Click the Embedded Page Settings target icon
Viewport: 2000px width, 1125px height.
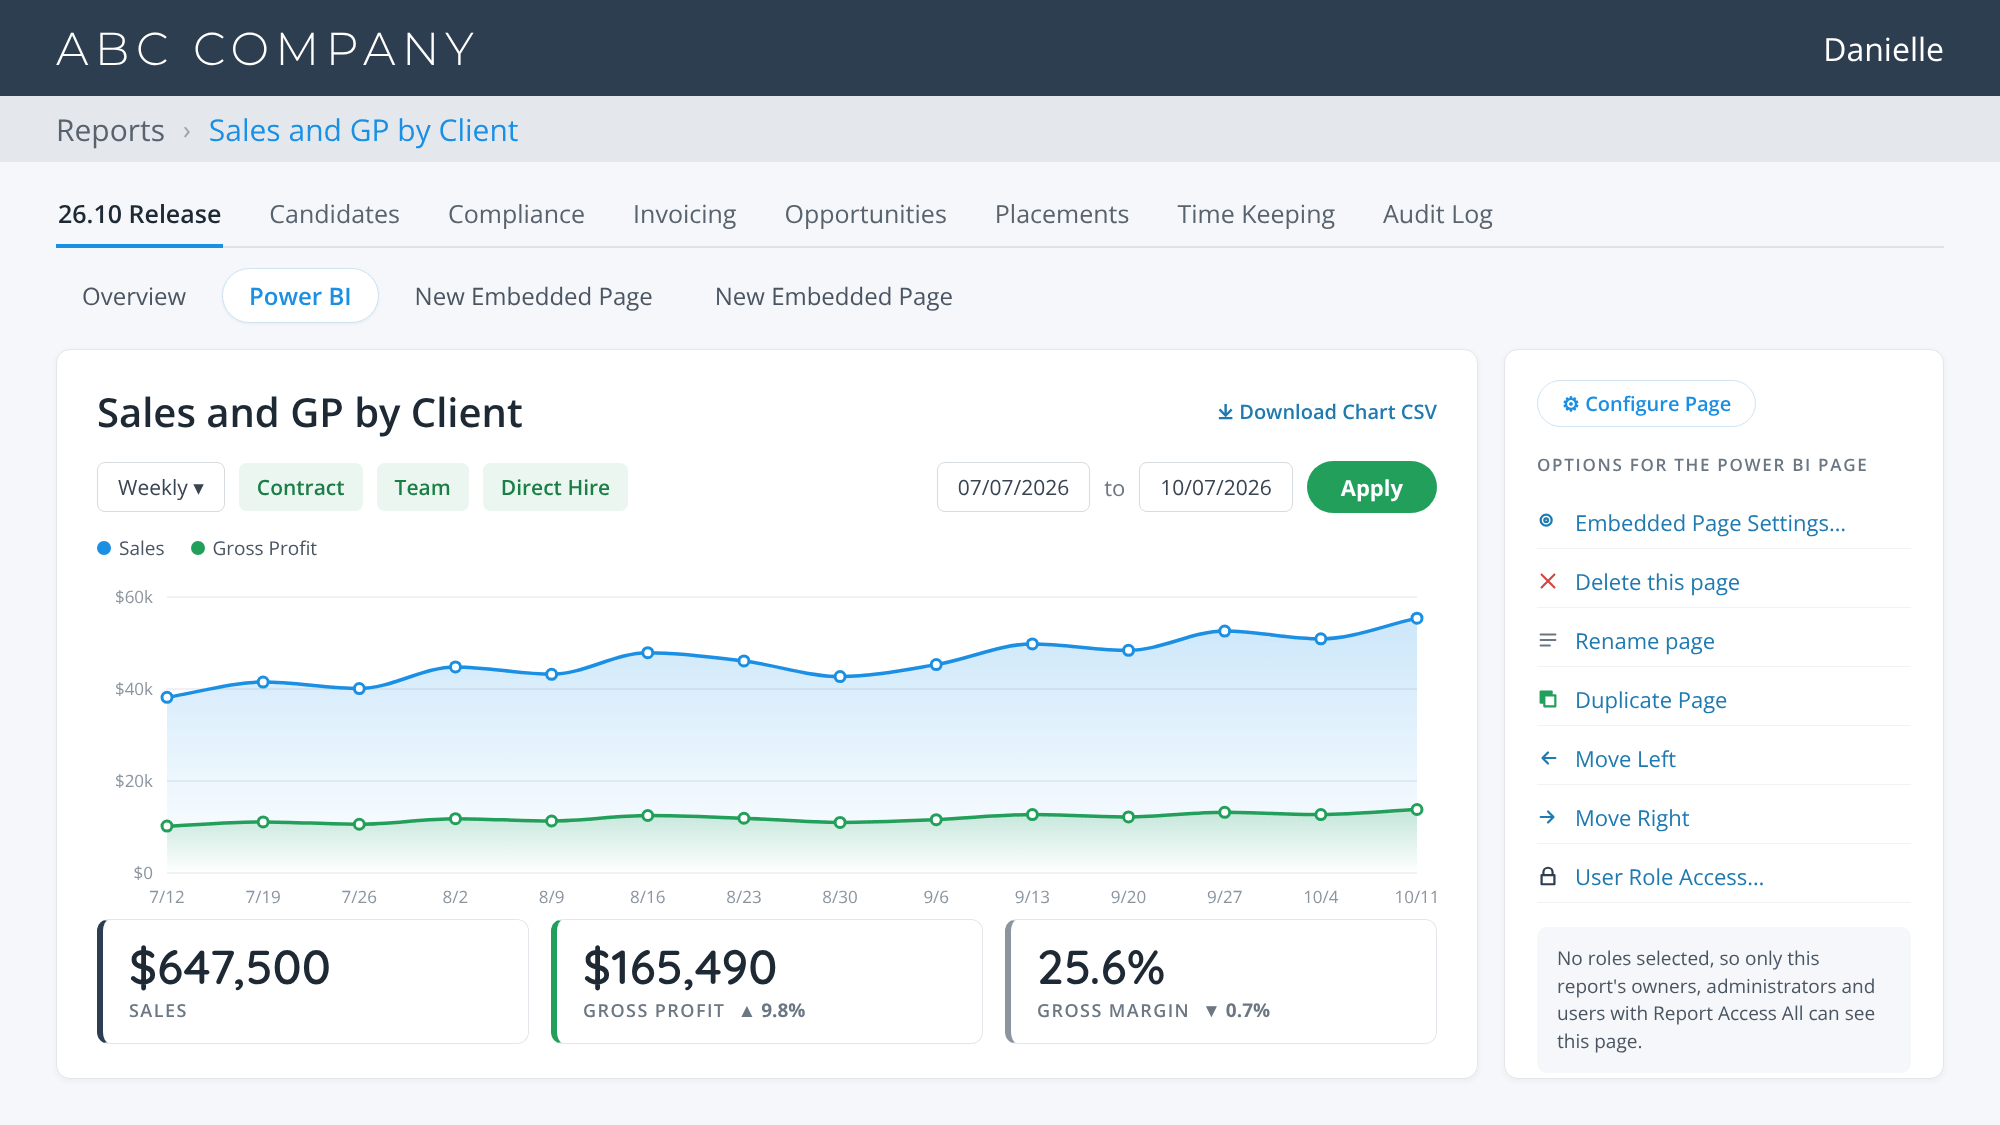[1547, 521]
